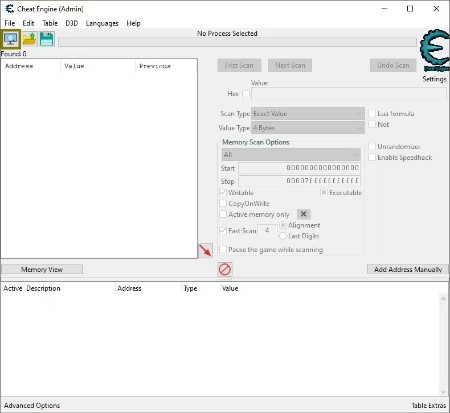Open Memory View
Screen dimensions: 450x413
[42, 269]
